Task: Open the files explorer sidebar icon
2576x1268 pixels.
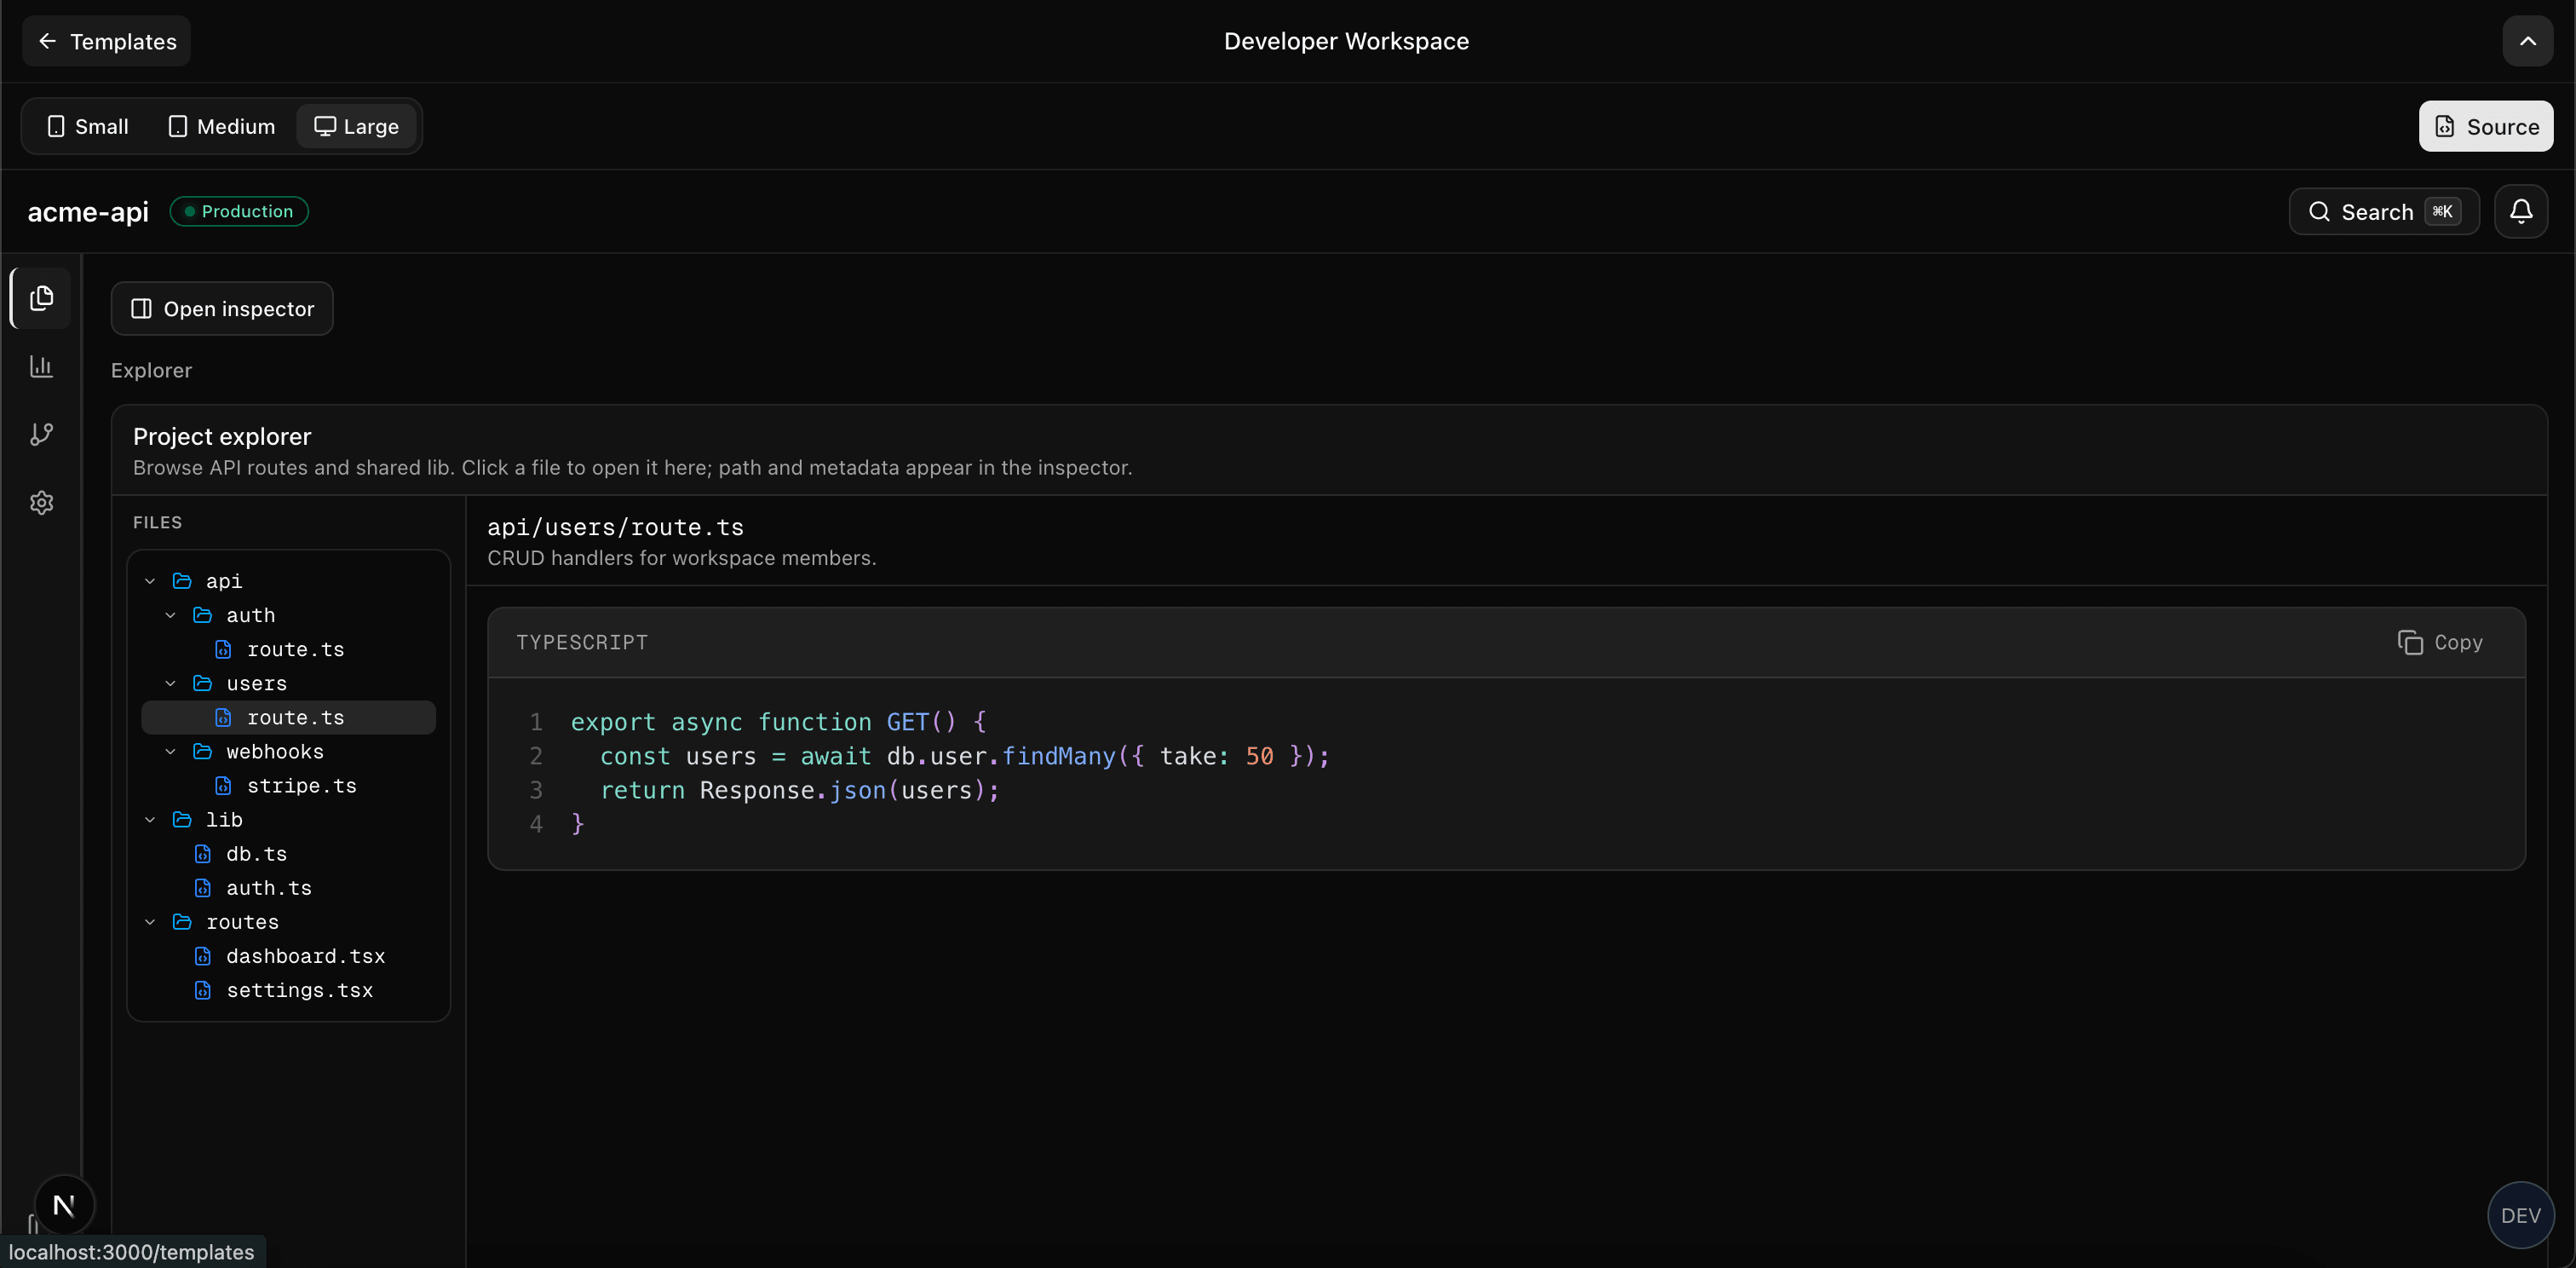Action: tap(41, 298)
